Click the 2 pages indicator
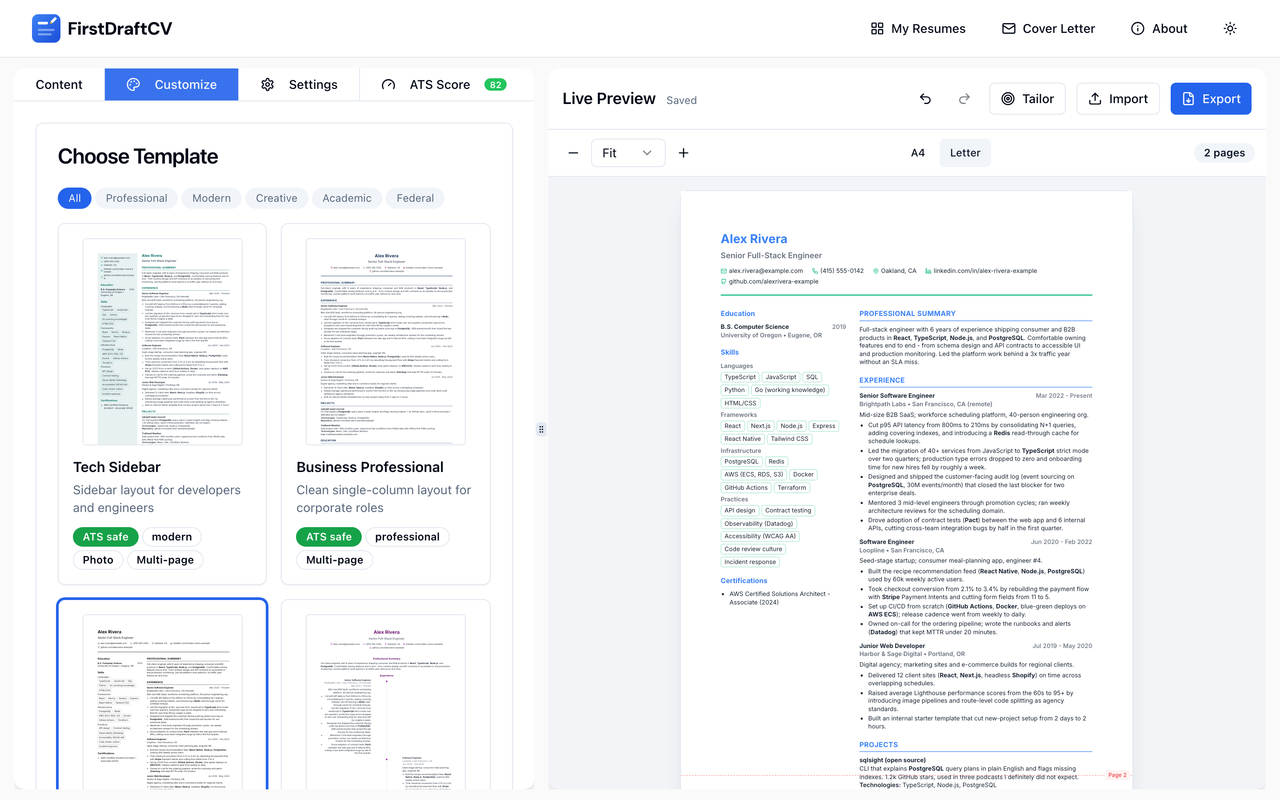This screenshot has height=800, width=1280. tap(1224, 153)
